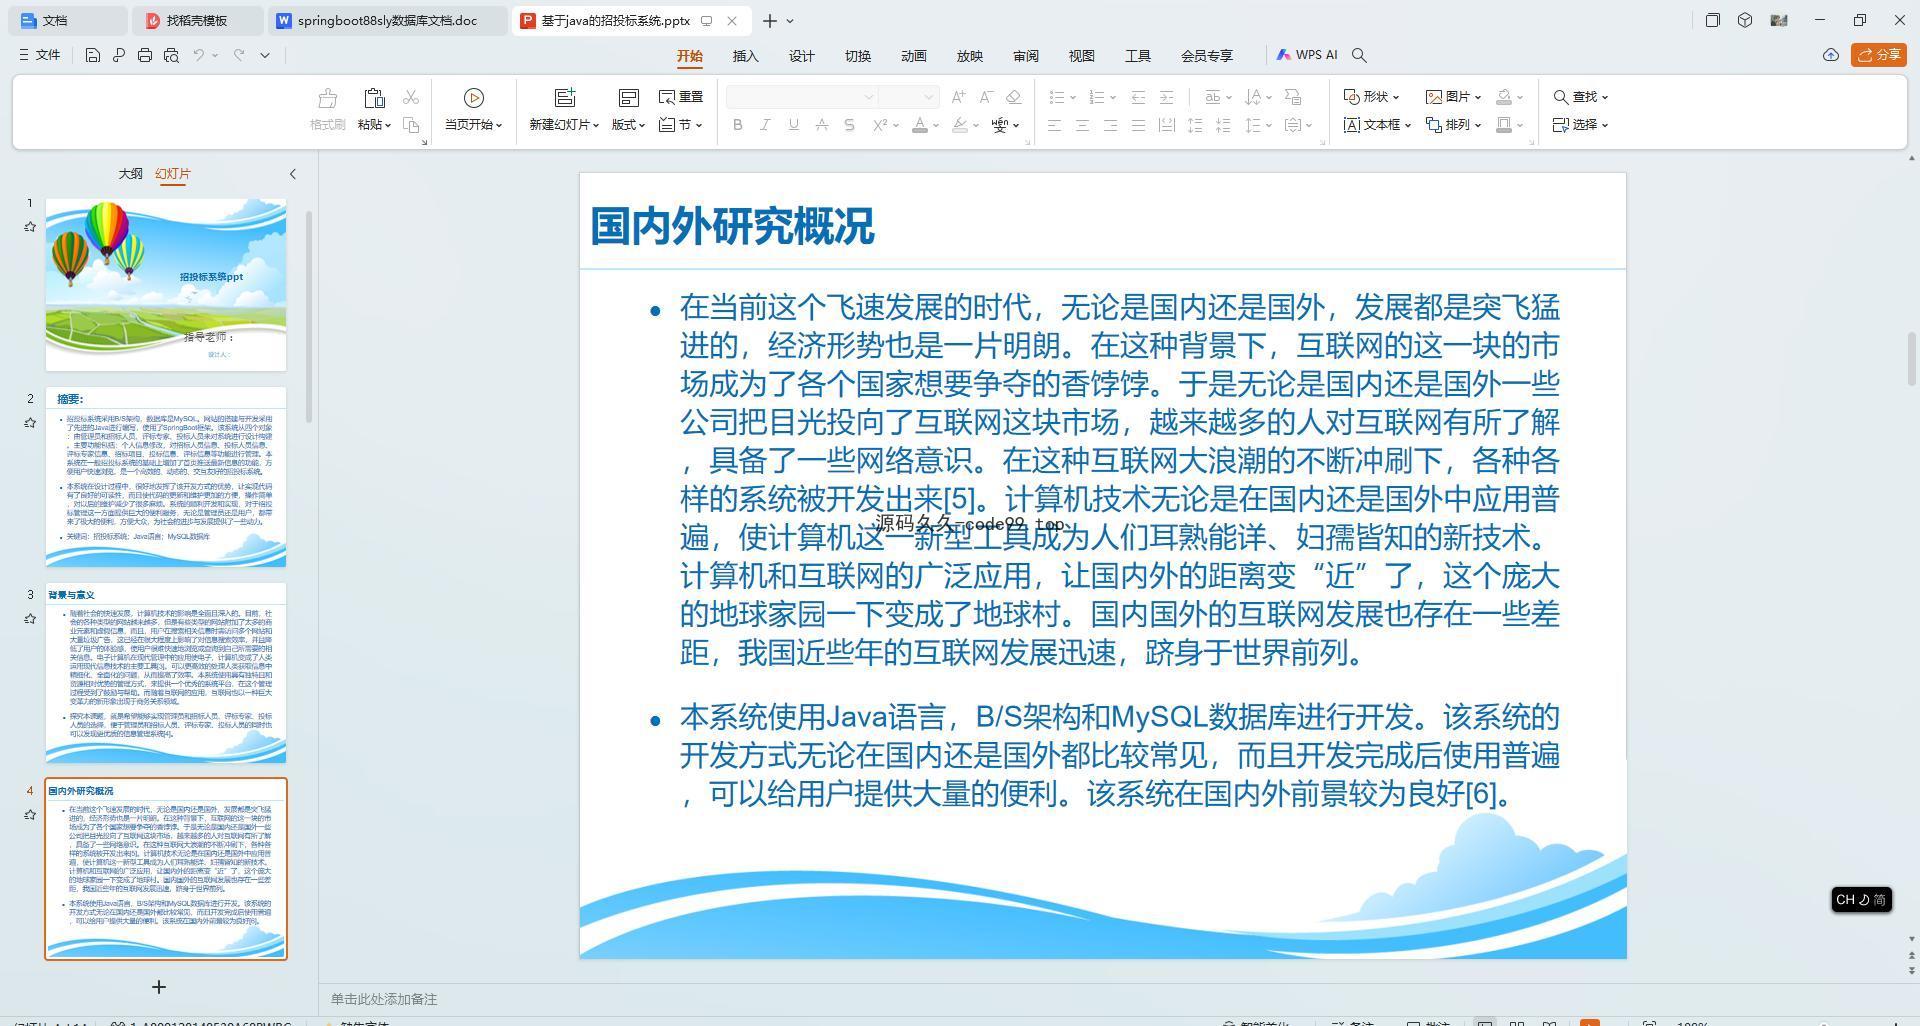1920x1026 pixels.
Task: Add slide with plus under thumbnails
Action: point(158,987)
